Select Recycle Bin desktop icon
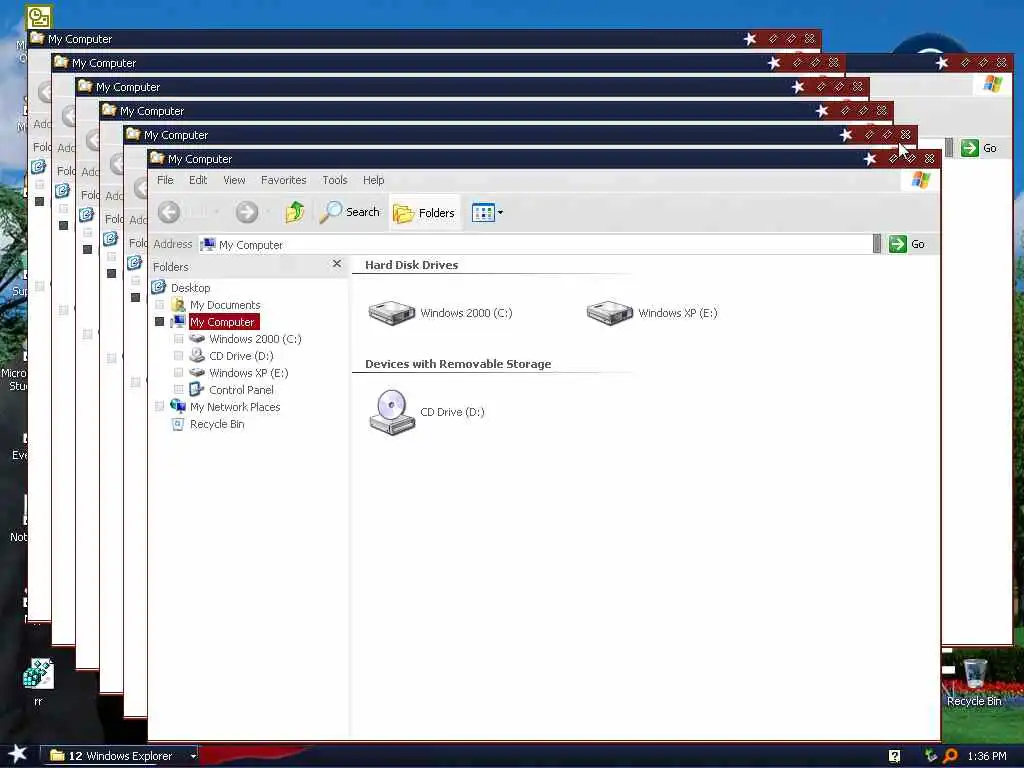Image resolution: width=1024 pixels, height=768 pixels. (x=974, y=682)
